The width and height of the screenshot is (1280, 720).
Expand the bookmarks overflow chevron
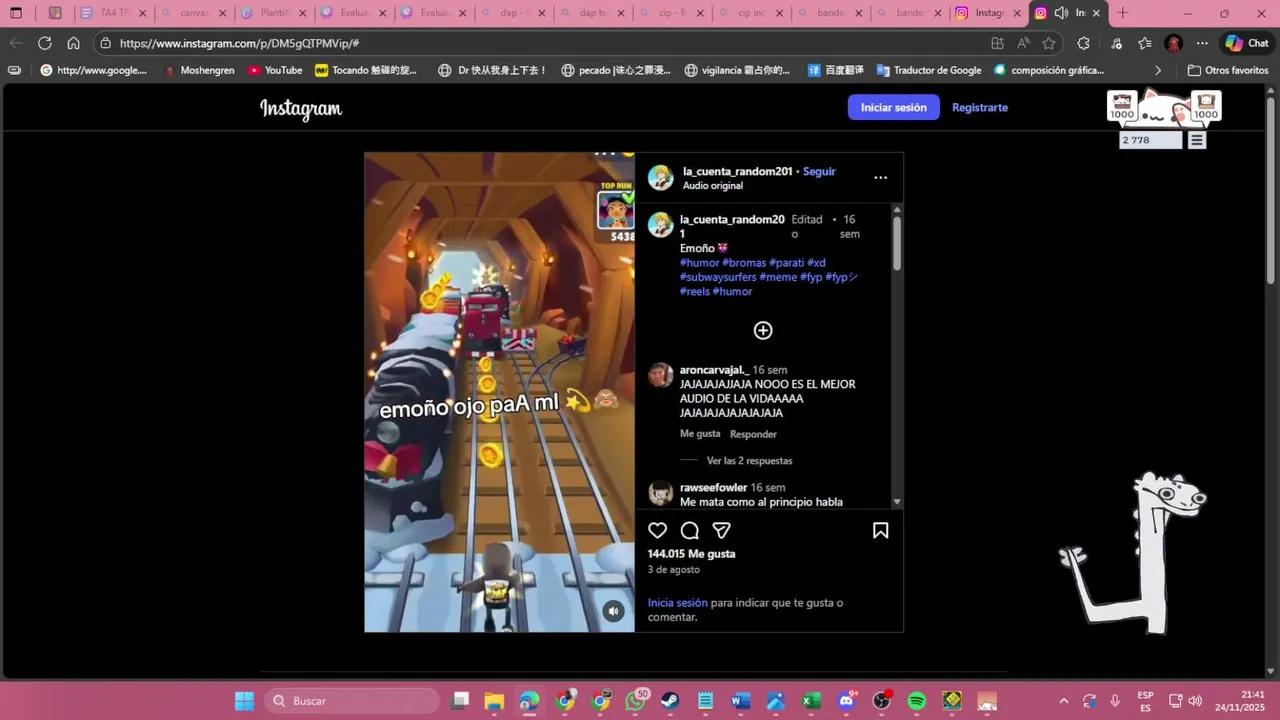pyautogui.click(x=1158, y=70)
